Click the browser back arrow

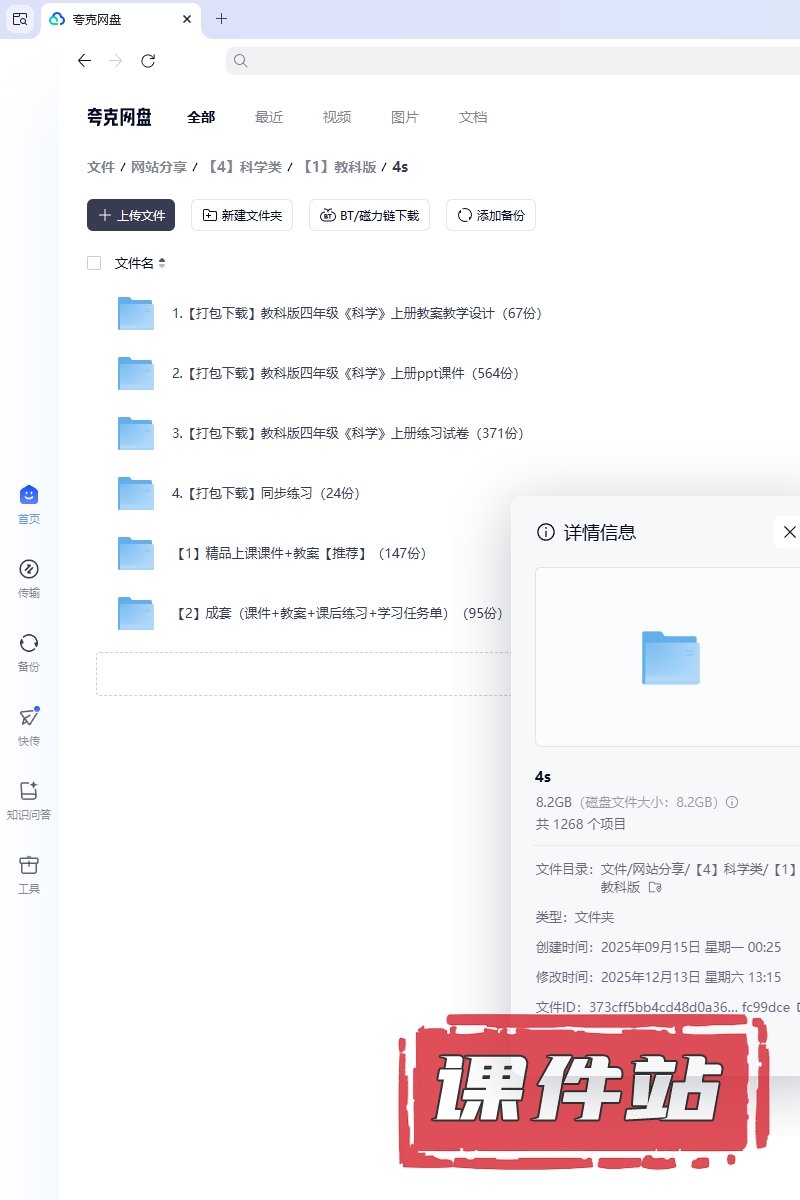[x=84, y=61]
